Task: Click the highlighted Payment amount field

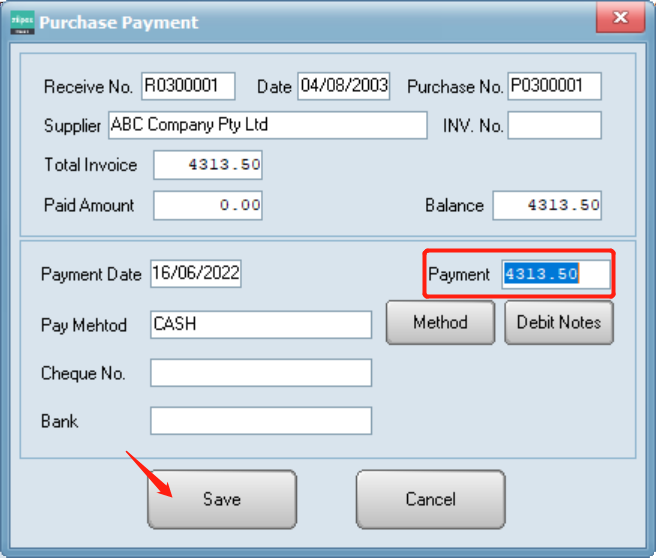Action: pos(555,274)
